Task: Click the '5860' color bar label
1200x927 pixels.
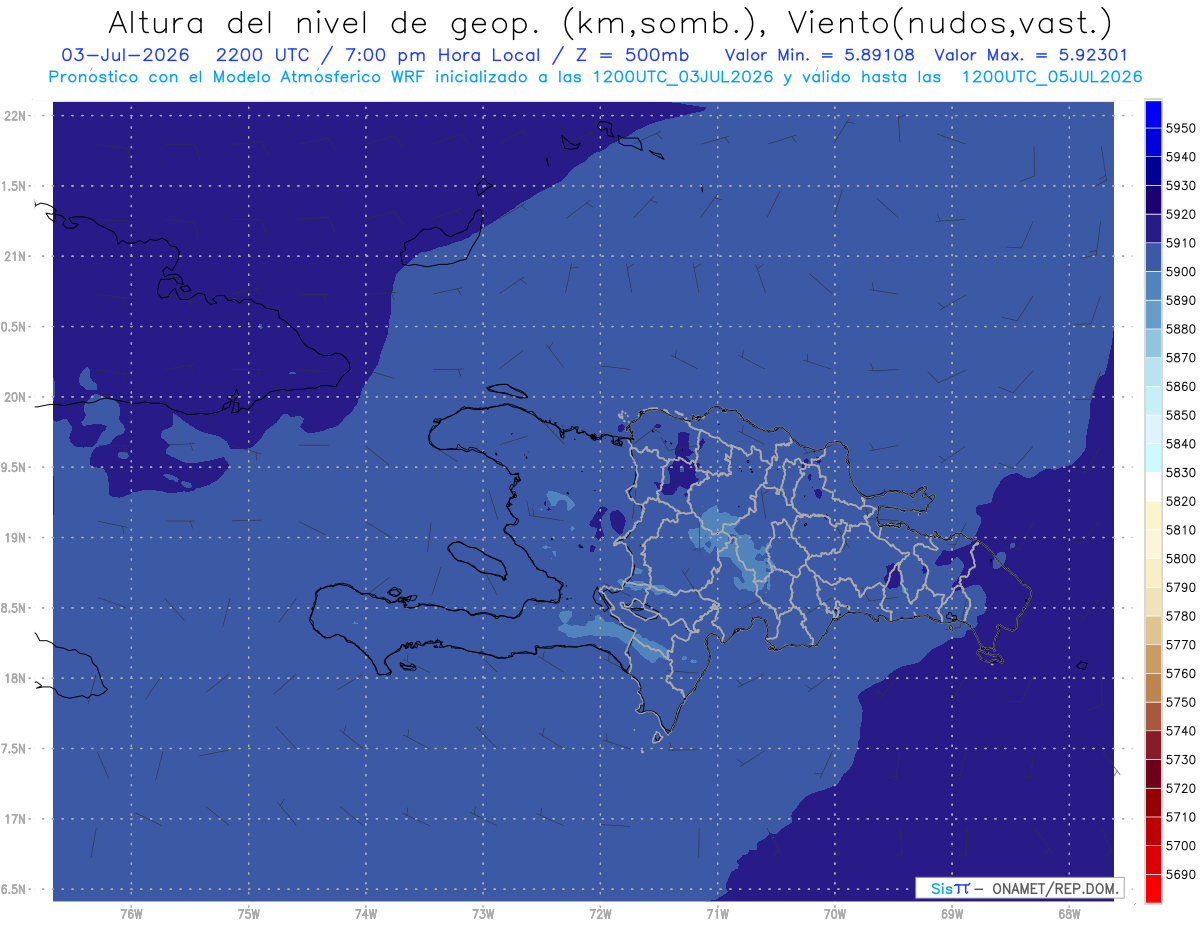Action: 1181,387
